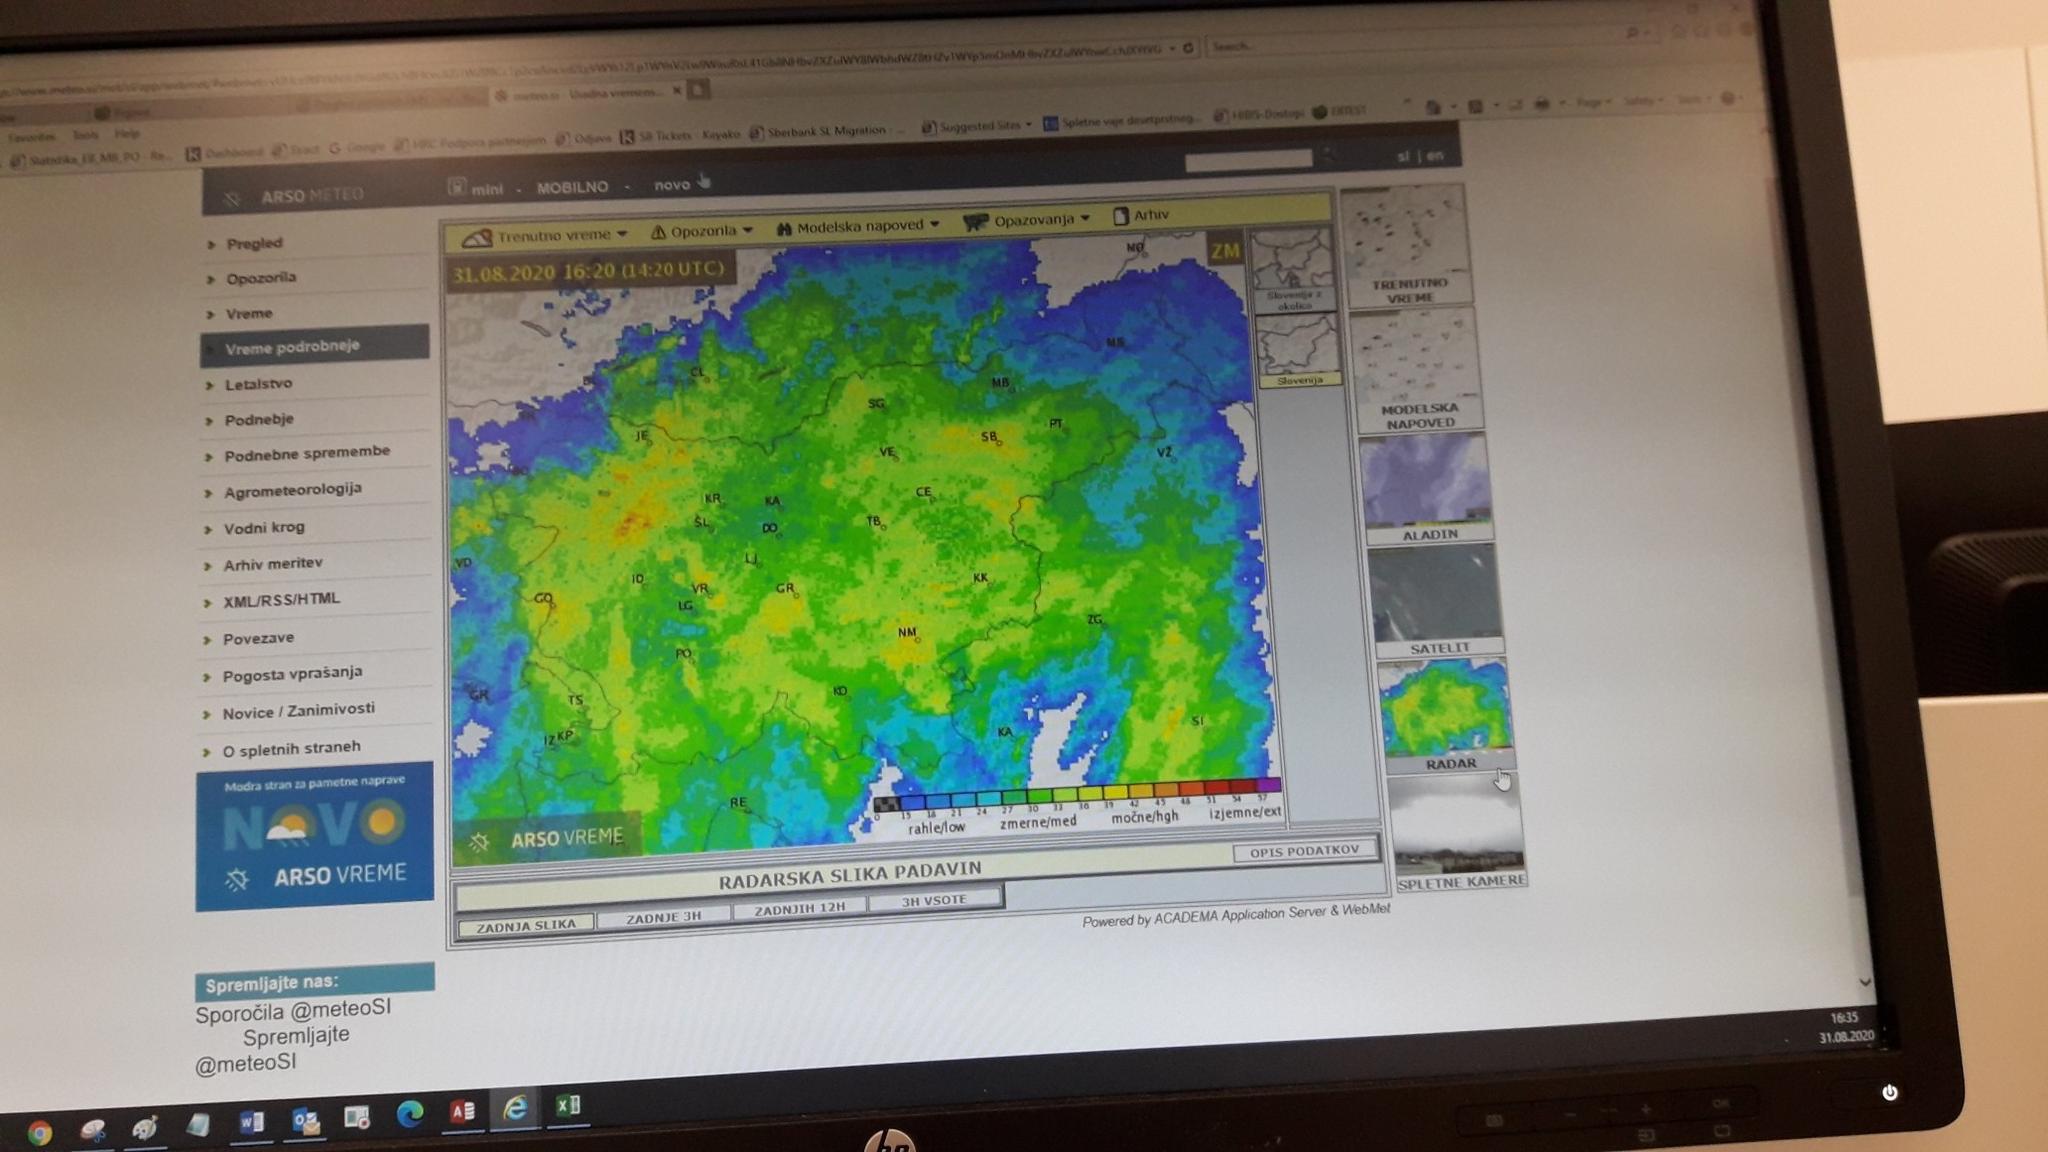Show the ZADNJE 3H radar loop
2048x1152 pixels.
[x=664, y=917]
